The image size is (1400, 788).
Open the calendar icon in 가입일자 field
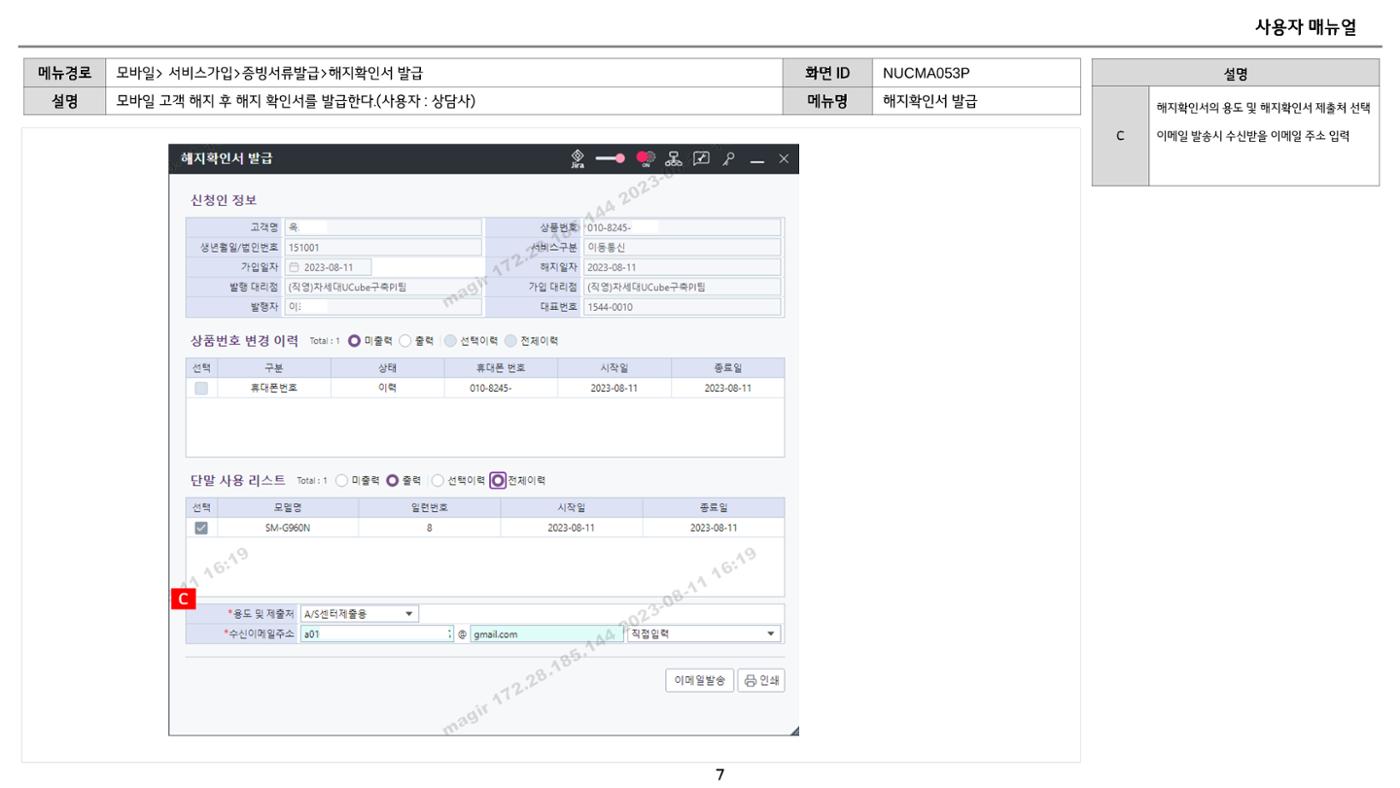(x=294, y=267)
